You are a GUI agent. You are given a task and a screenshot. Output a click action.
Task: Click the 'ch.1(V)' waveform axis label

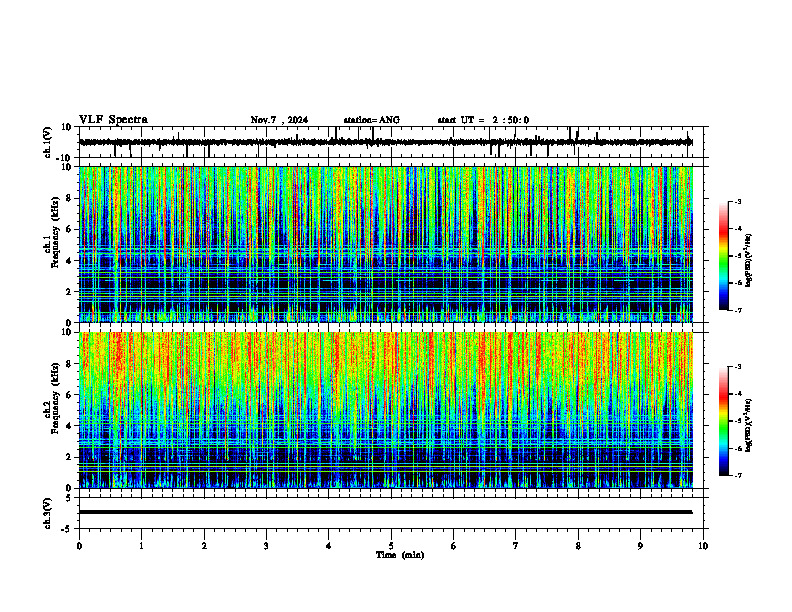(48, 142)
